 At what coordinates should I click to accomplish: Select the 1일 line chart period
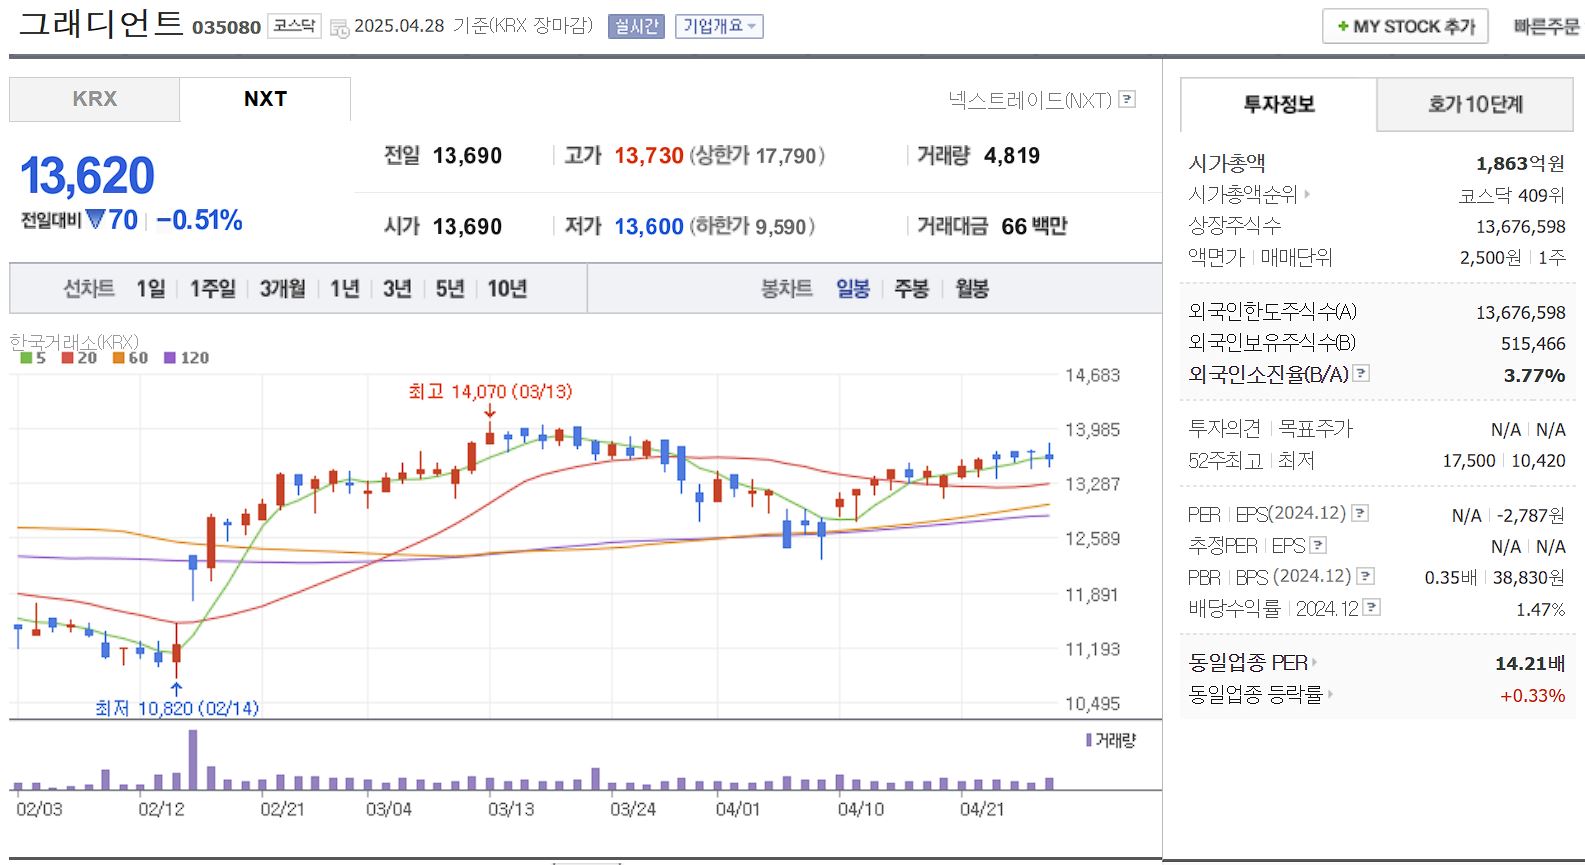click(x=151, y=289)
